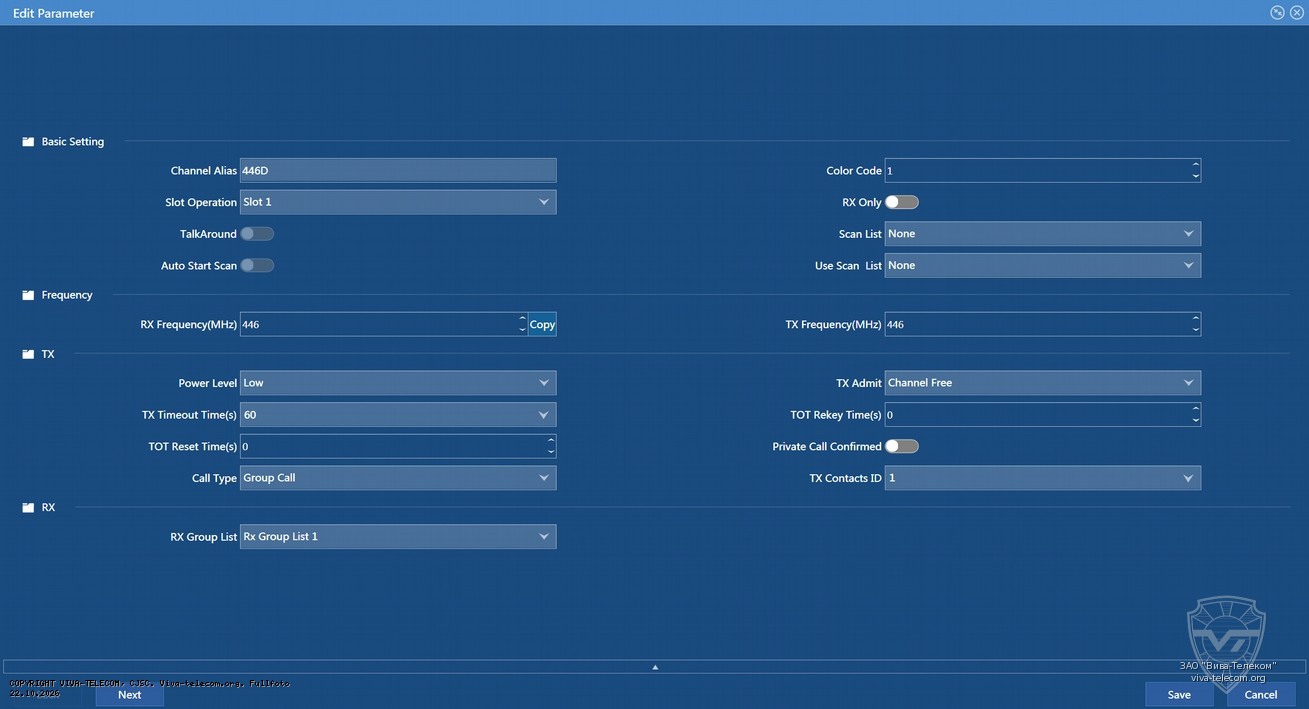The image size is (1309, 709).
Task: Click the Basic Setting section heading
Action: [73, 142]
